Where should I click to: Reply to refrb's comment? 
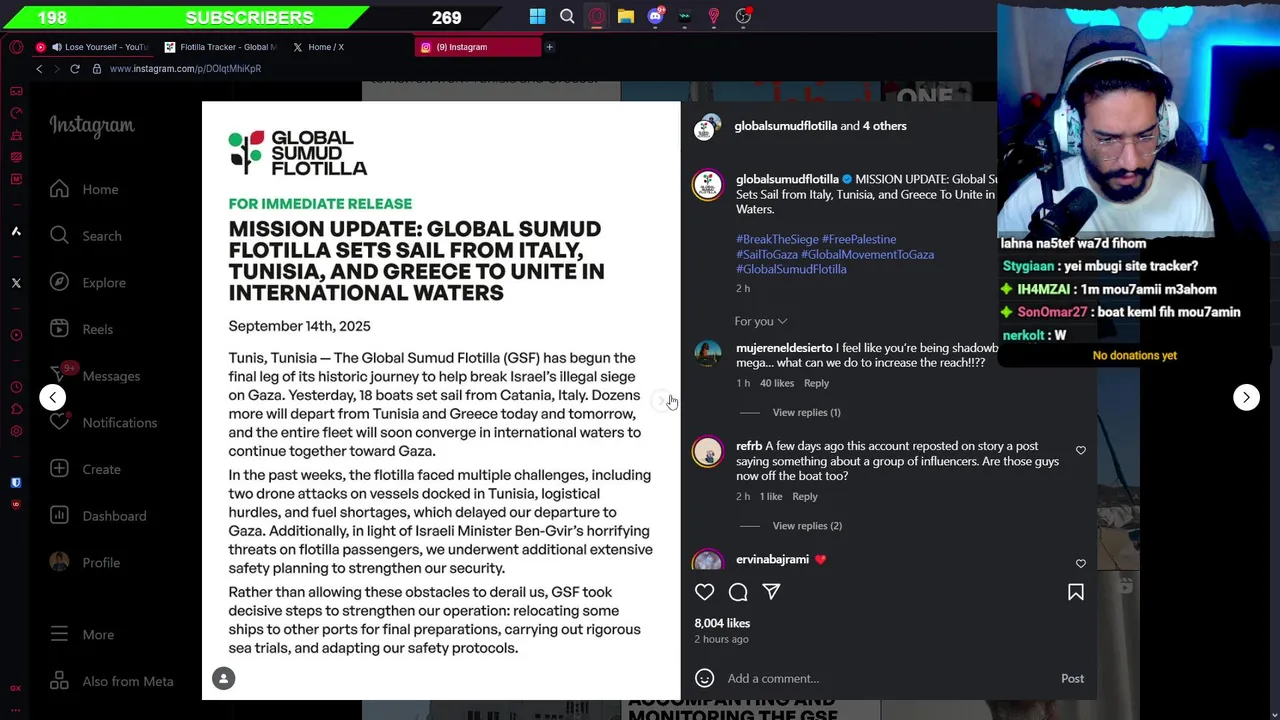click(x=805, y=496)
